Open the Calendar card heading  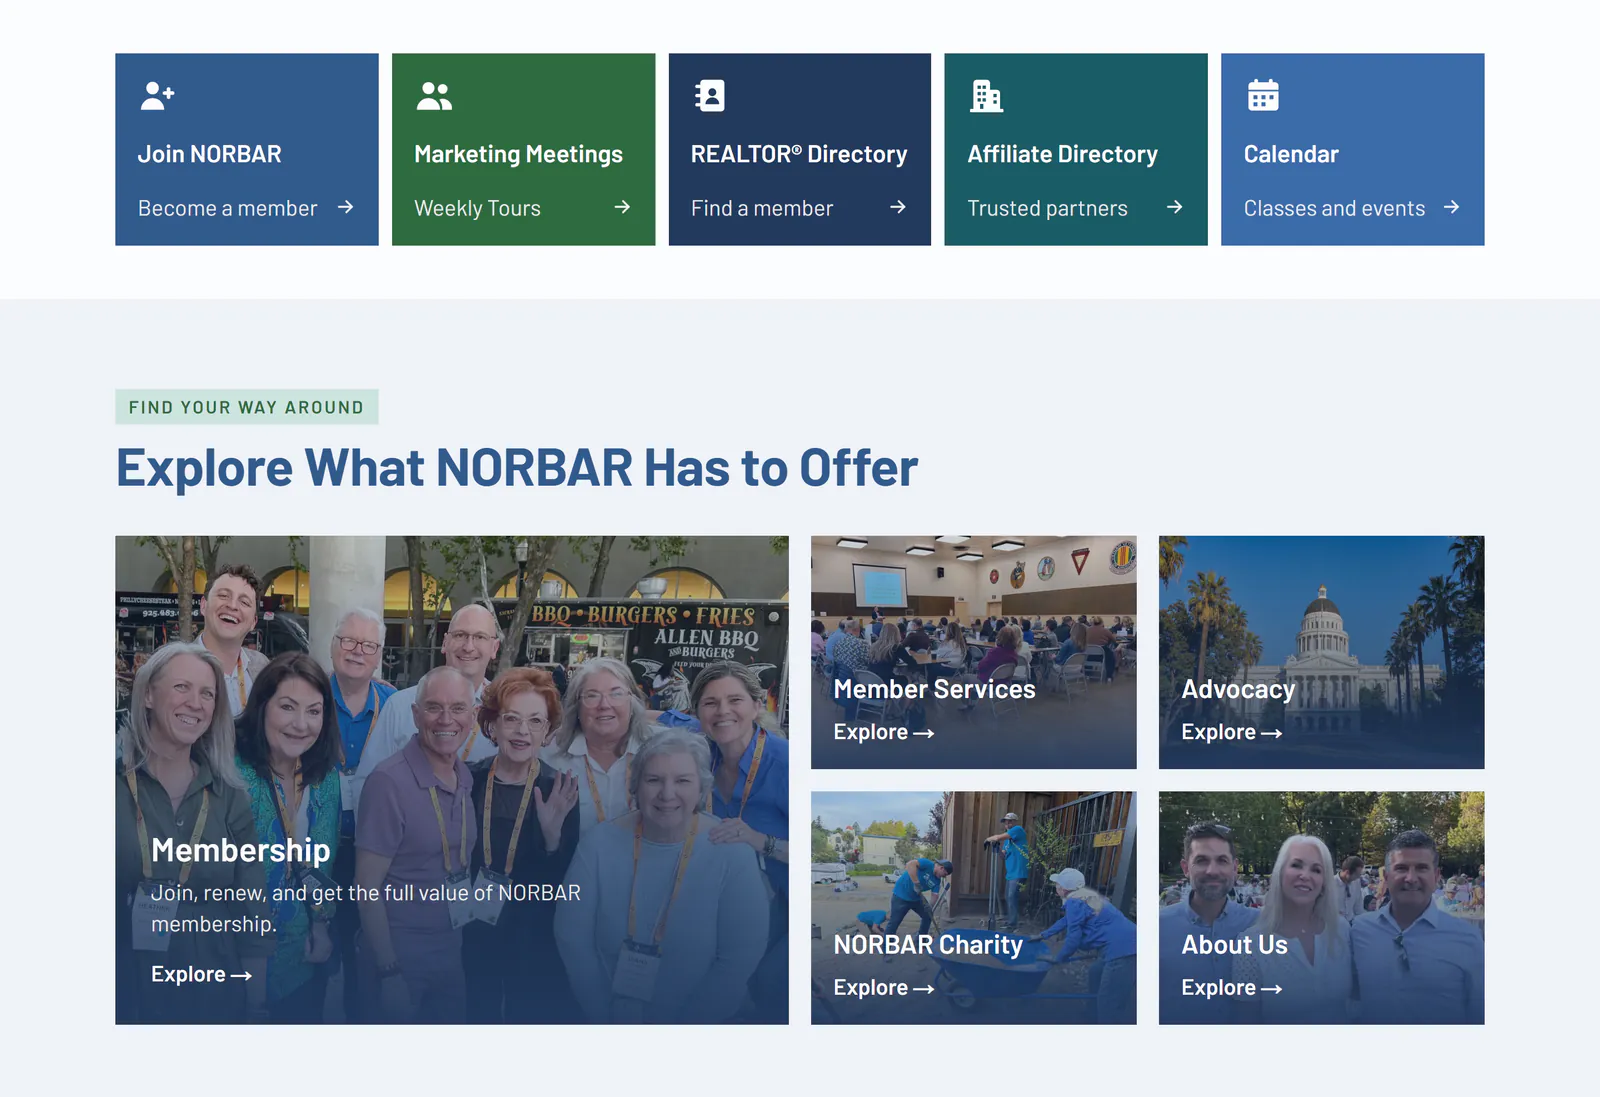(1291, 154)
